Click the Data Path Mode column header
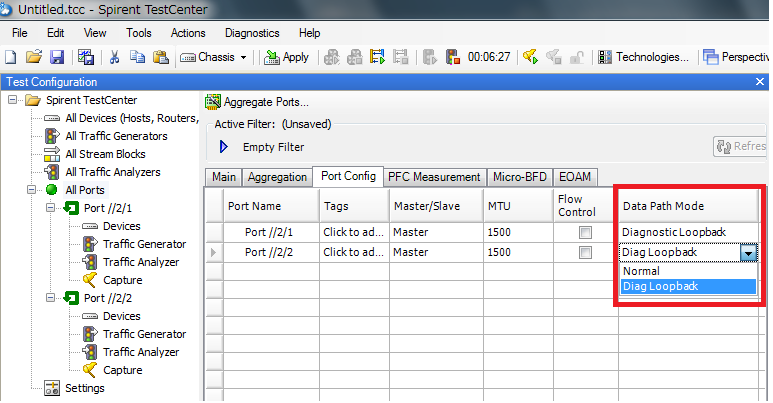 point(688,206)
